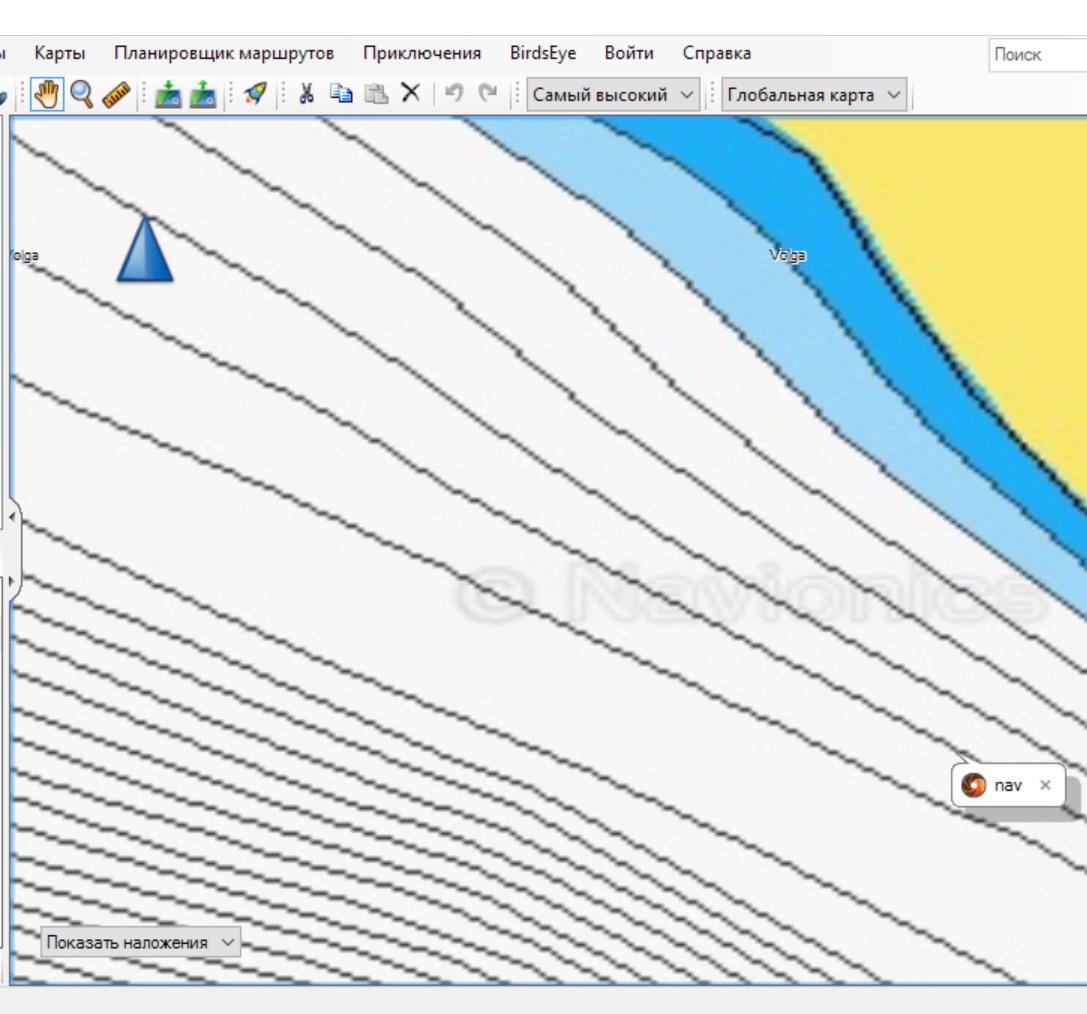Select the Pan hand tool

pos(48,95)
